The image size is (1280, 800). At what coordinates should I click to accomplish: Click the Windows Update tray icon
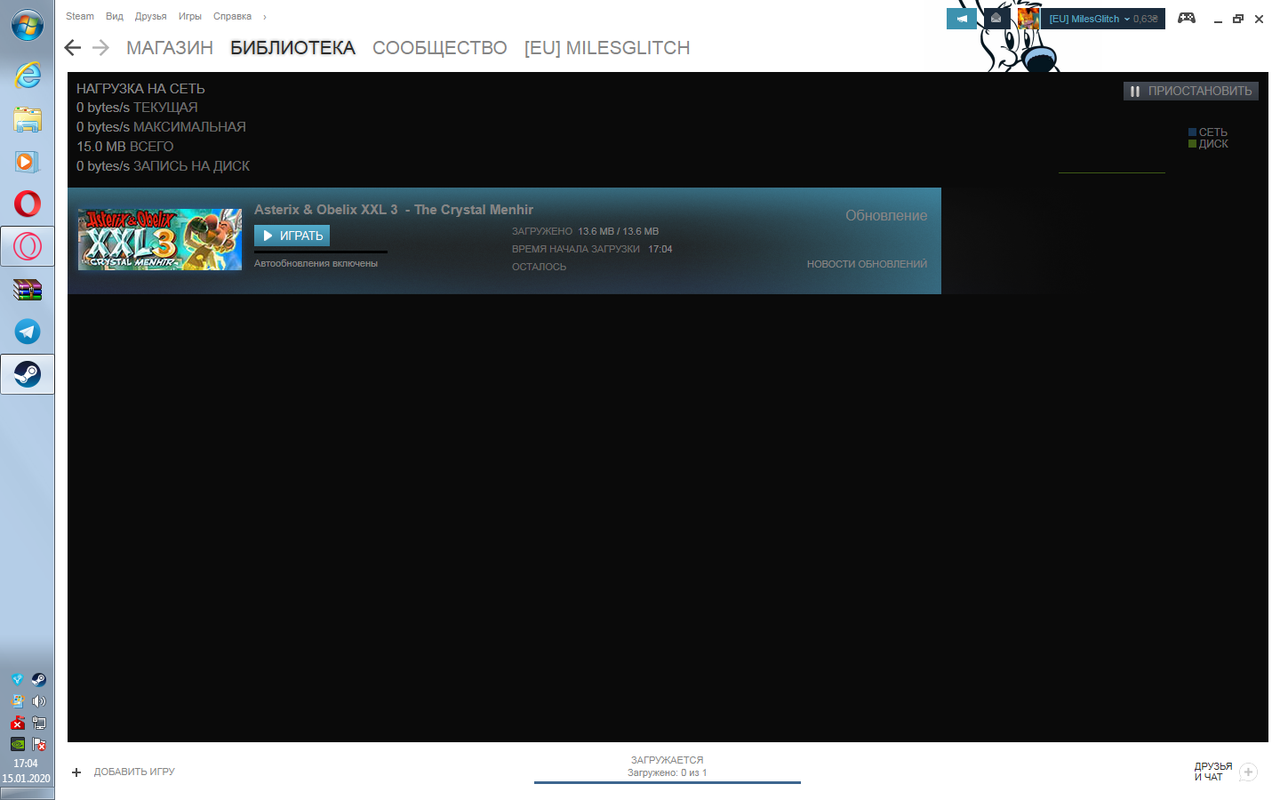[x=18, y=702]
